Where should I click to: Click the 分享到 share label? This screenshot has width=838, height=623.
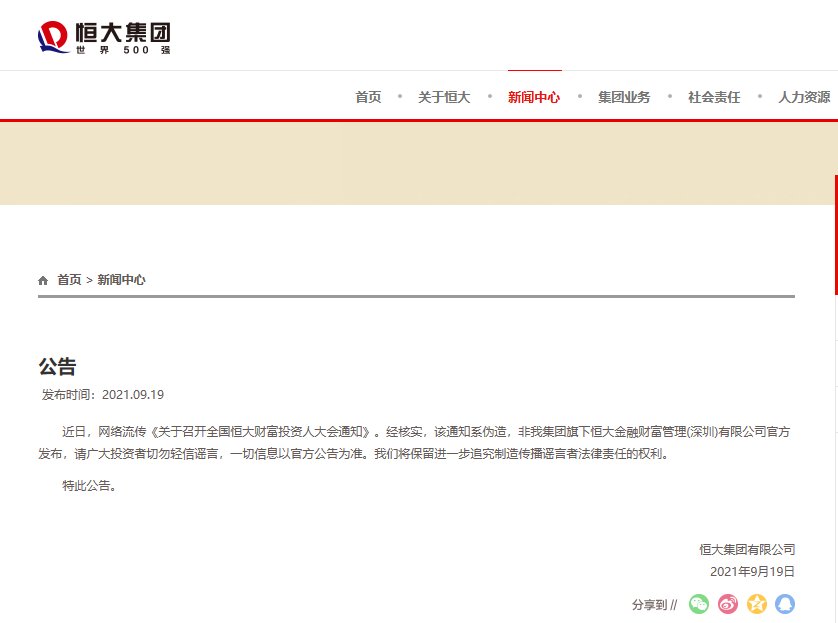coord(648,604)
